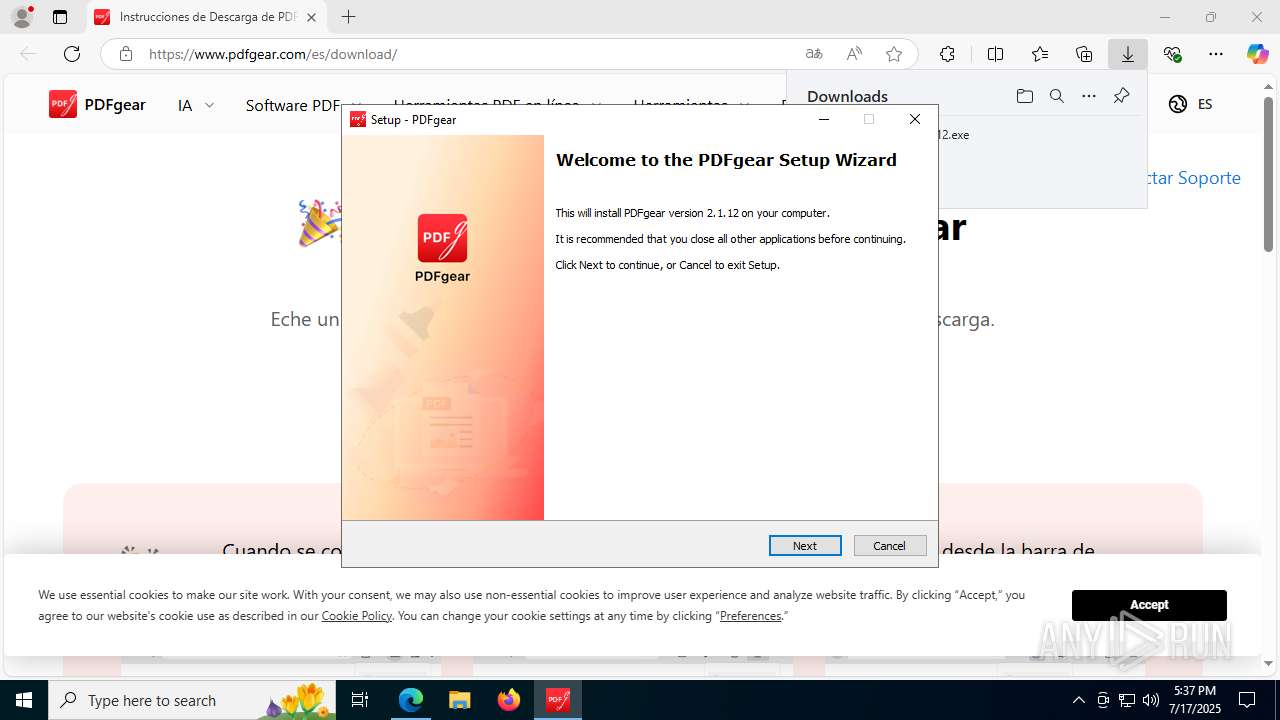1280x720 pixels.
Task: Open the notification center
Action: pyautogui.click(x=1247, y=700)
